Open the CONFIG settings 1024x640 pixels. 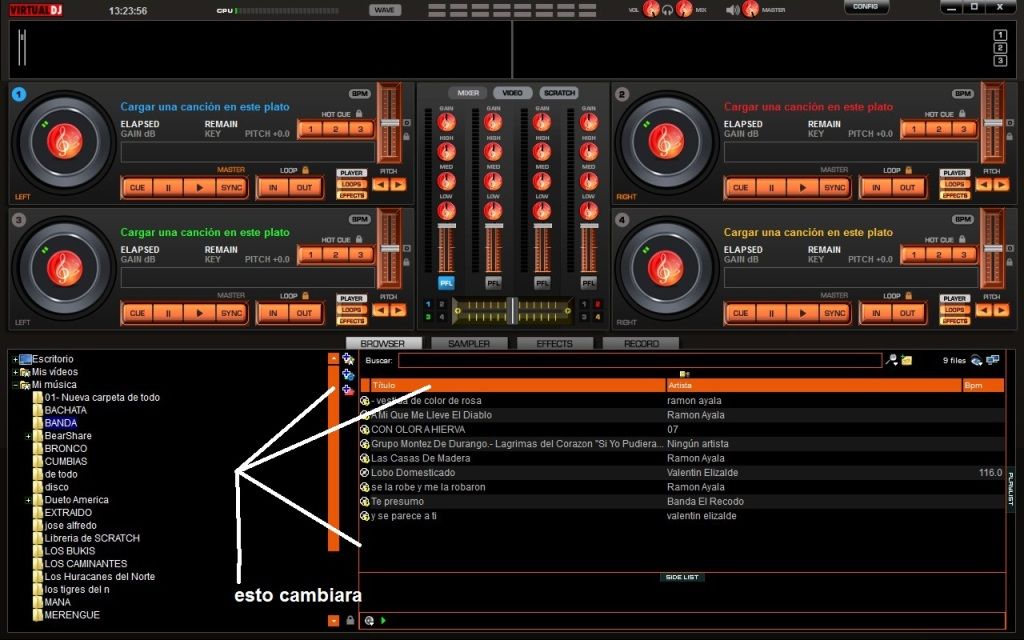pos(865,7)
